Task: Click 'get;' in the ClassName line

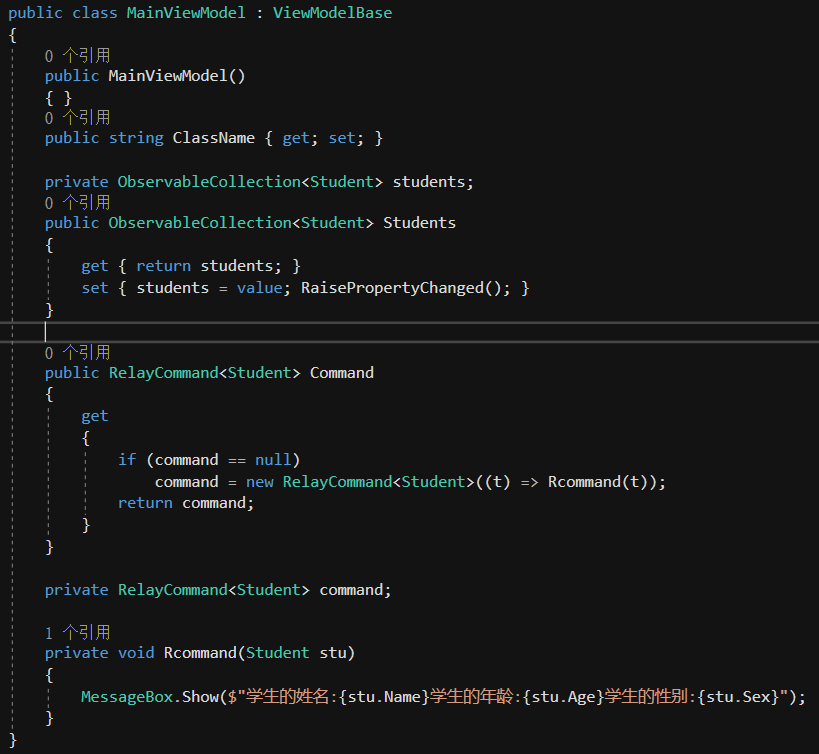Action: [300, 138]
